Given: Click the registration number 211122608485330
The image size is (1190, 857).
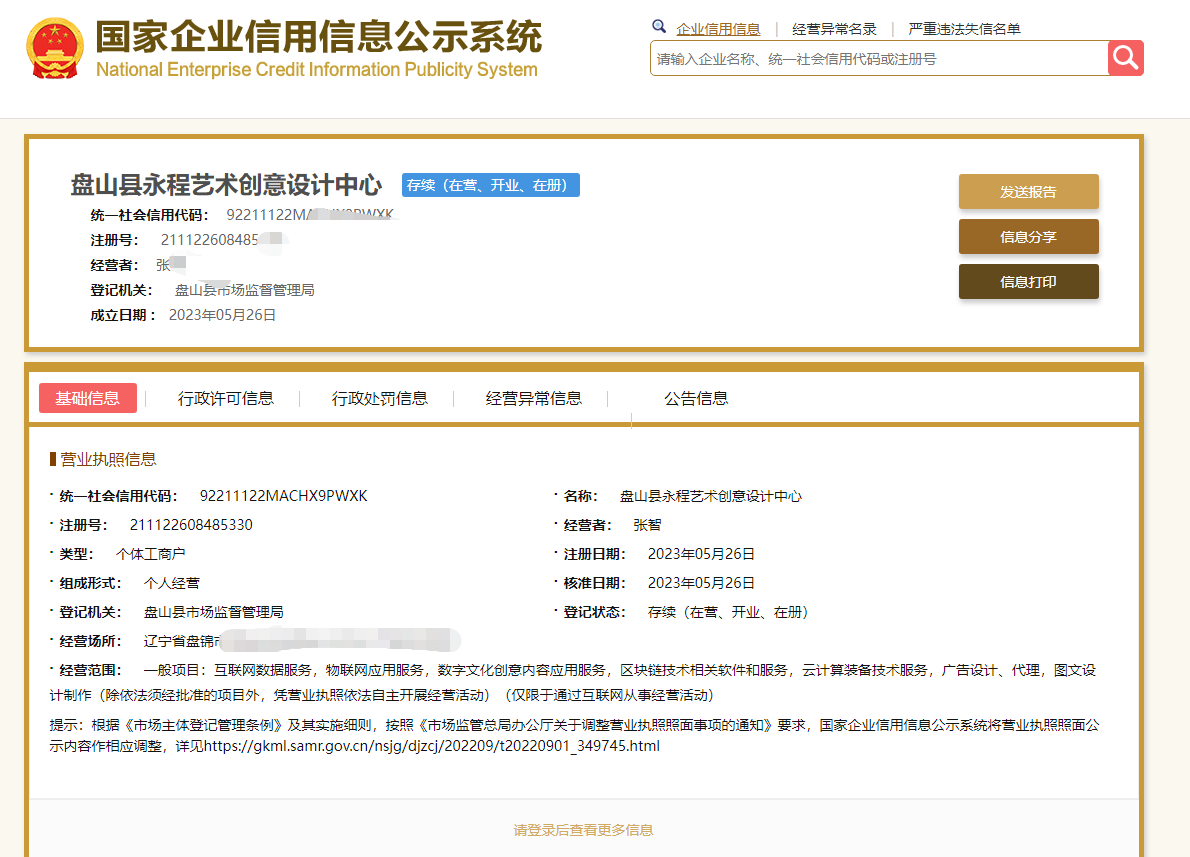Looking at the screenshot, I should 191,525.
